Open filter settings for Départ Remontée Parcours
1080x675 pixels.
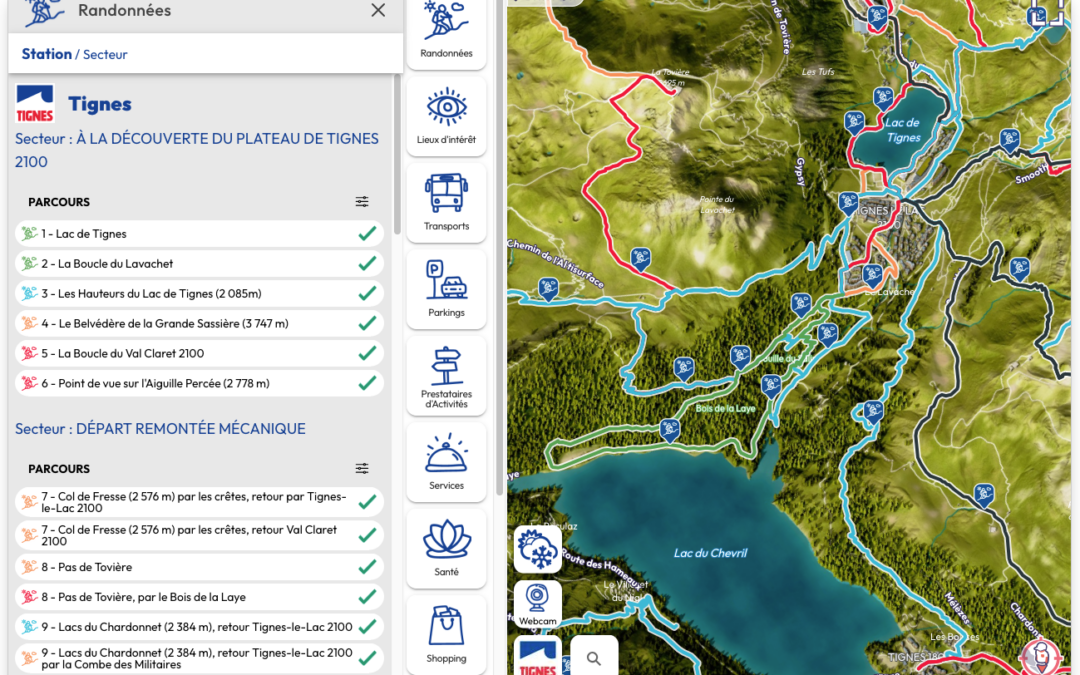point(362,468)
